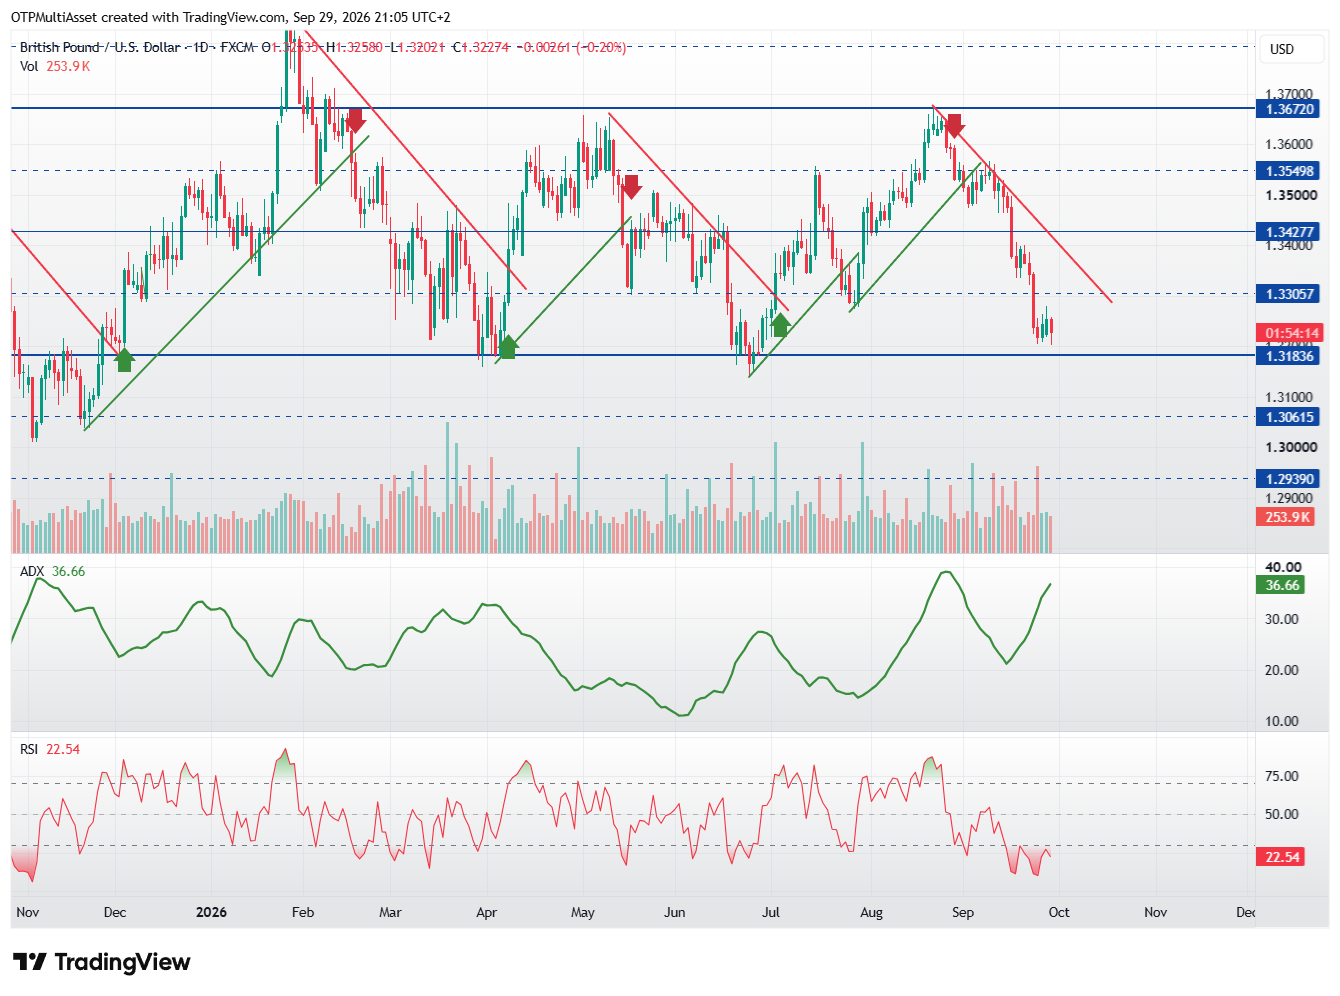Select the green up arrow in April
1340x996 pixels.
(508, 347)
